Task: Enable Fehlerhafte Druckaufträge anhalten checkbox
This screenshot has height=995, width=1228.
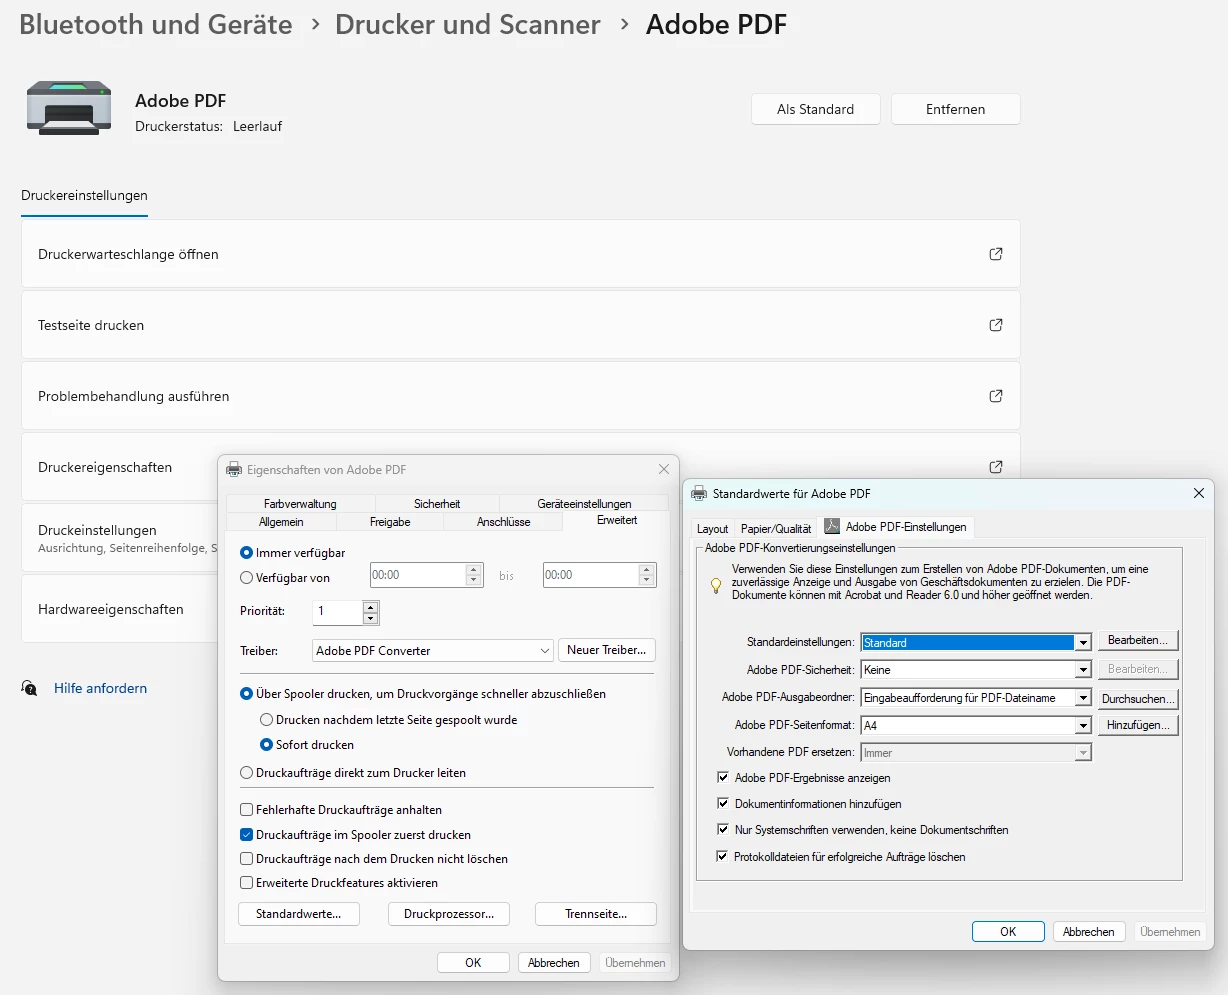Action: pyautogui.click(x=247, y=809)
